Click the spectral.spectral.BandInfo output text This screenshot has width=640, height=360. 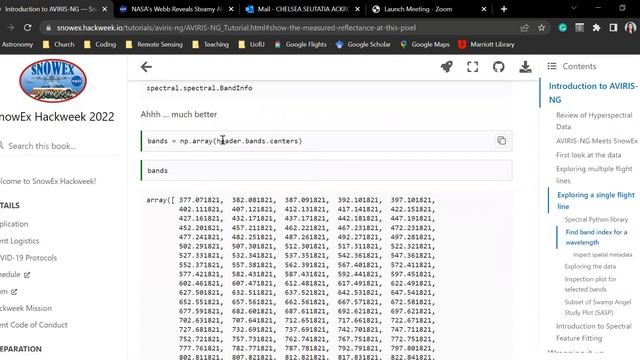click(x=199, y=88)
